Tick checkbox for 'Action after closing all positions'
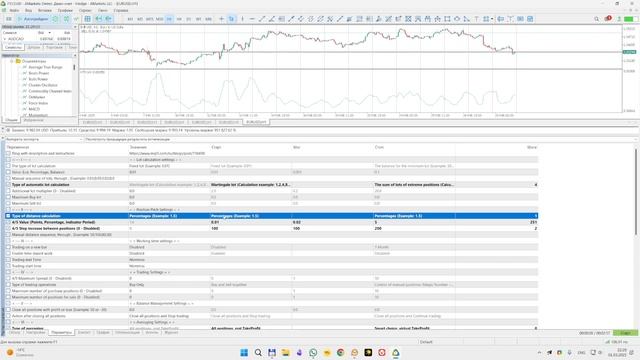This screenshot has height=360, width=640. 8,316
